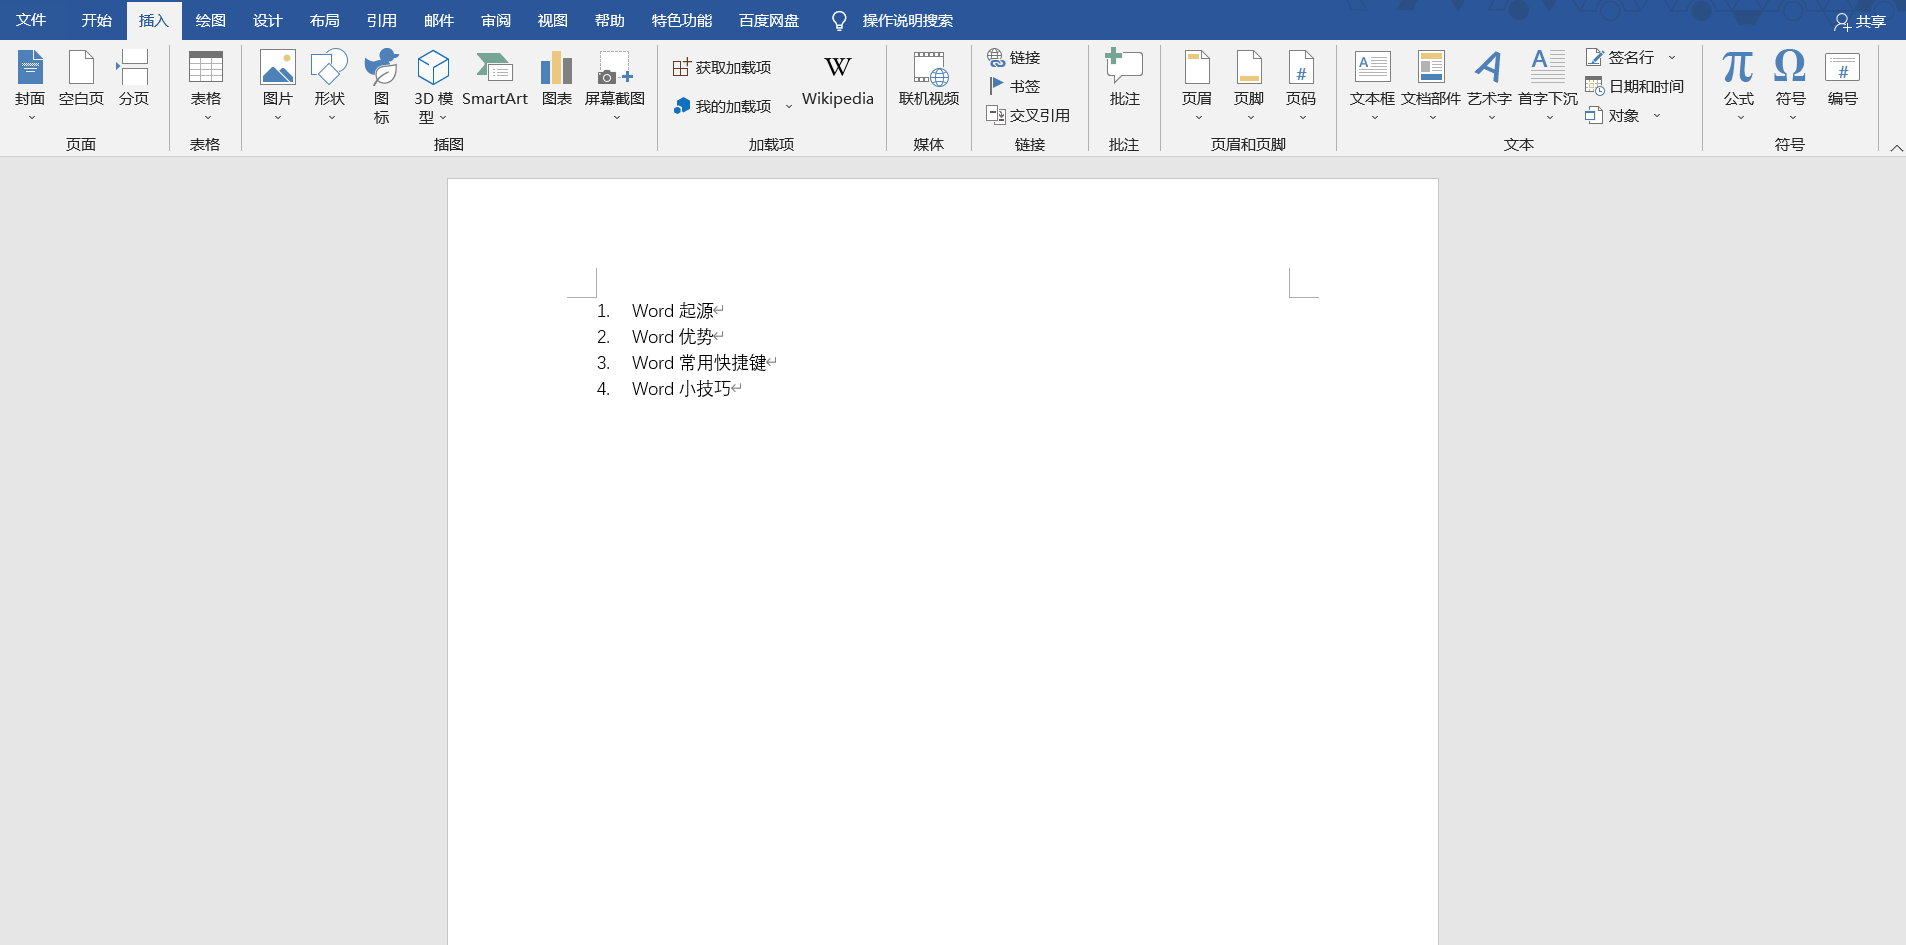Click Get Add-ins (获取加载项)
Viewport: 1906px width, 945px height.
click(x=722, y=67)
